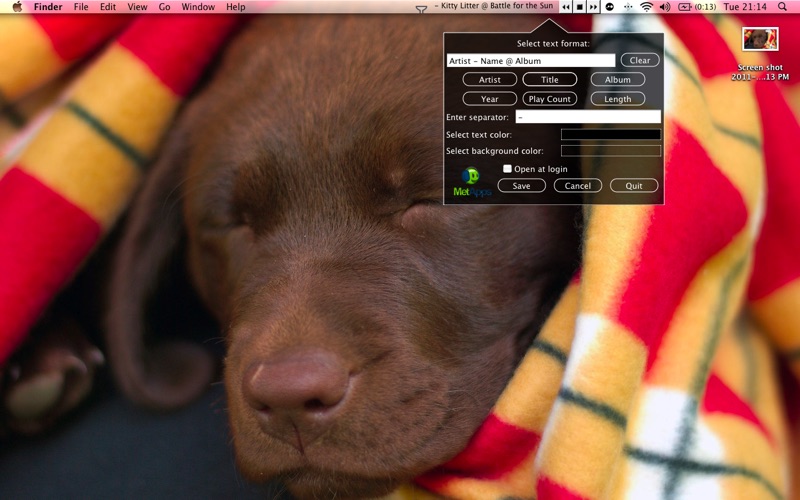Click the four-arrow icon beside the Wi-Fi indicator
Screen dimensions: 800x500
pyautogui.click(x=628, y=7)
